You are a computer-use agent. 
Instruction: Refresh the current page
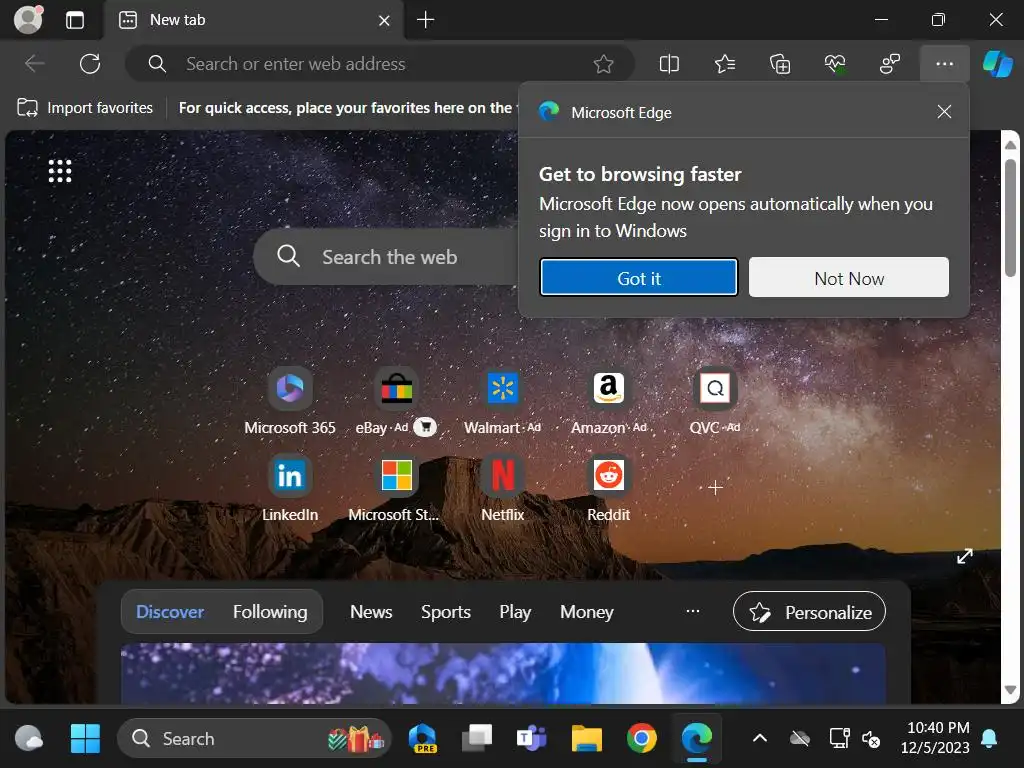pos(90,63)
